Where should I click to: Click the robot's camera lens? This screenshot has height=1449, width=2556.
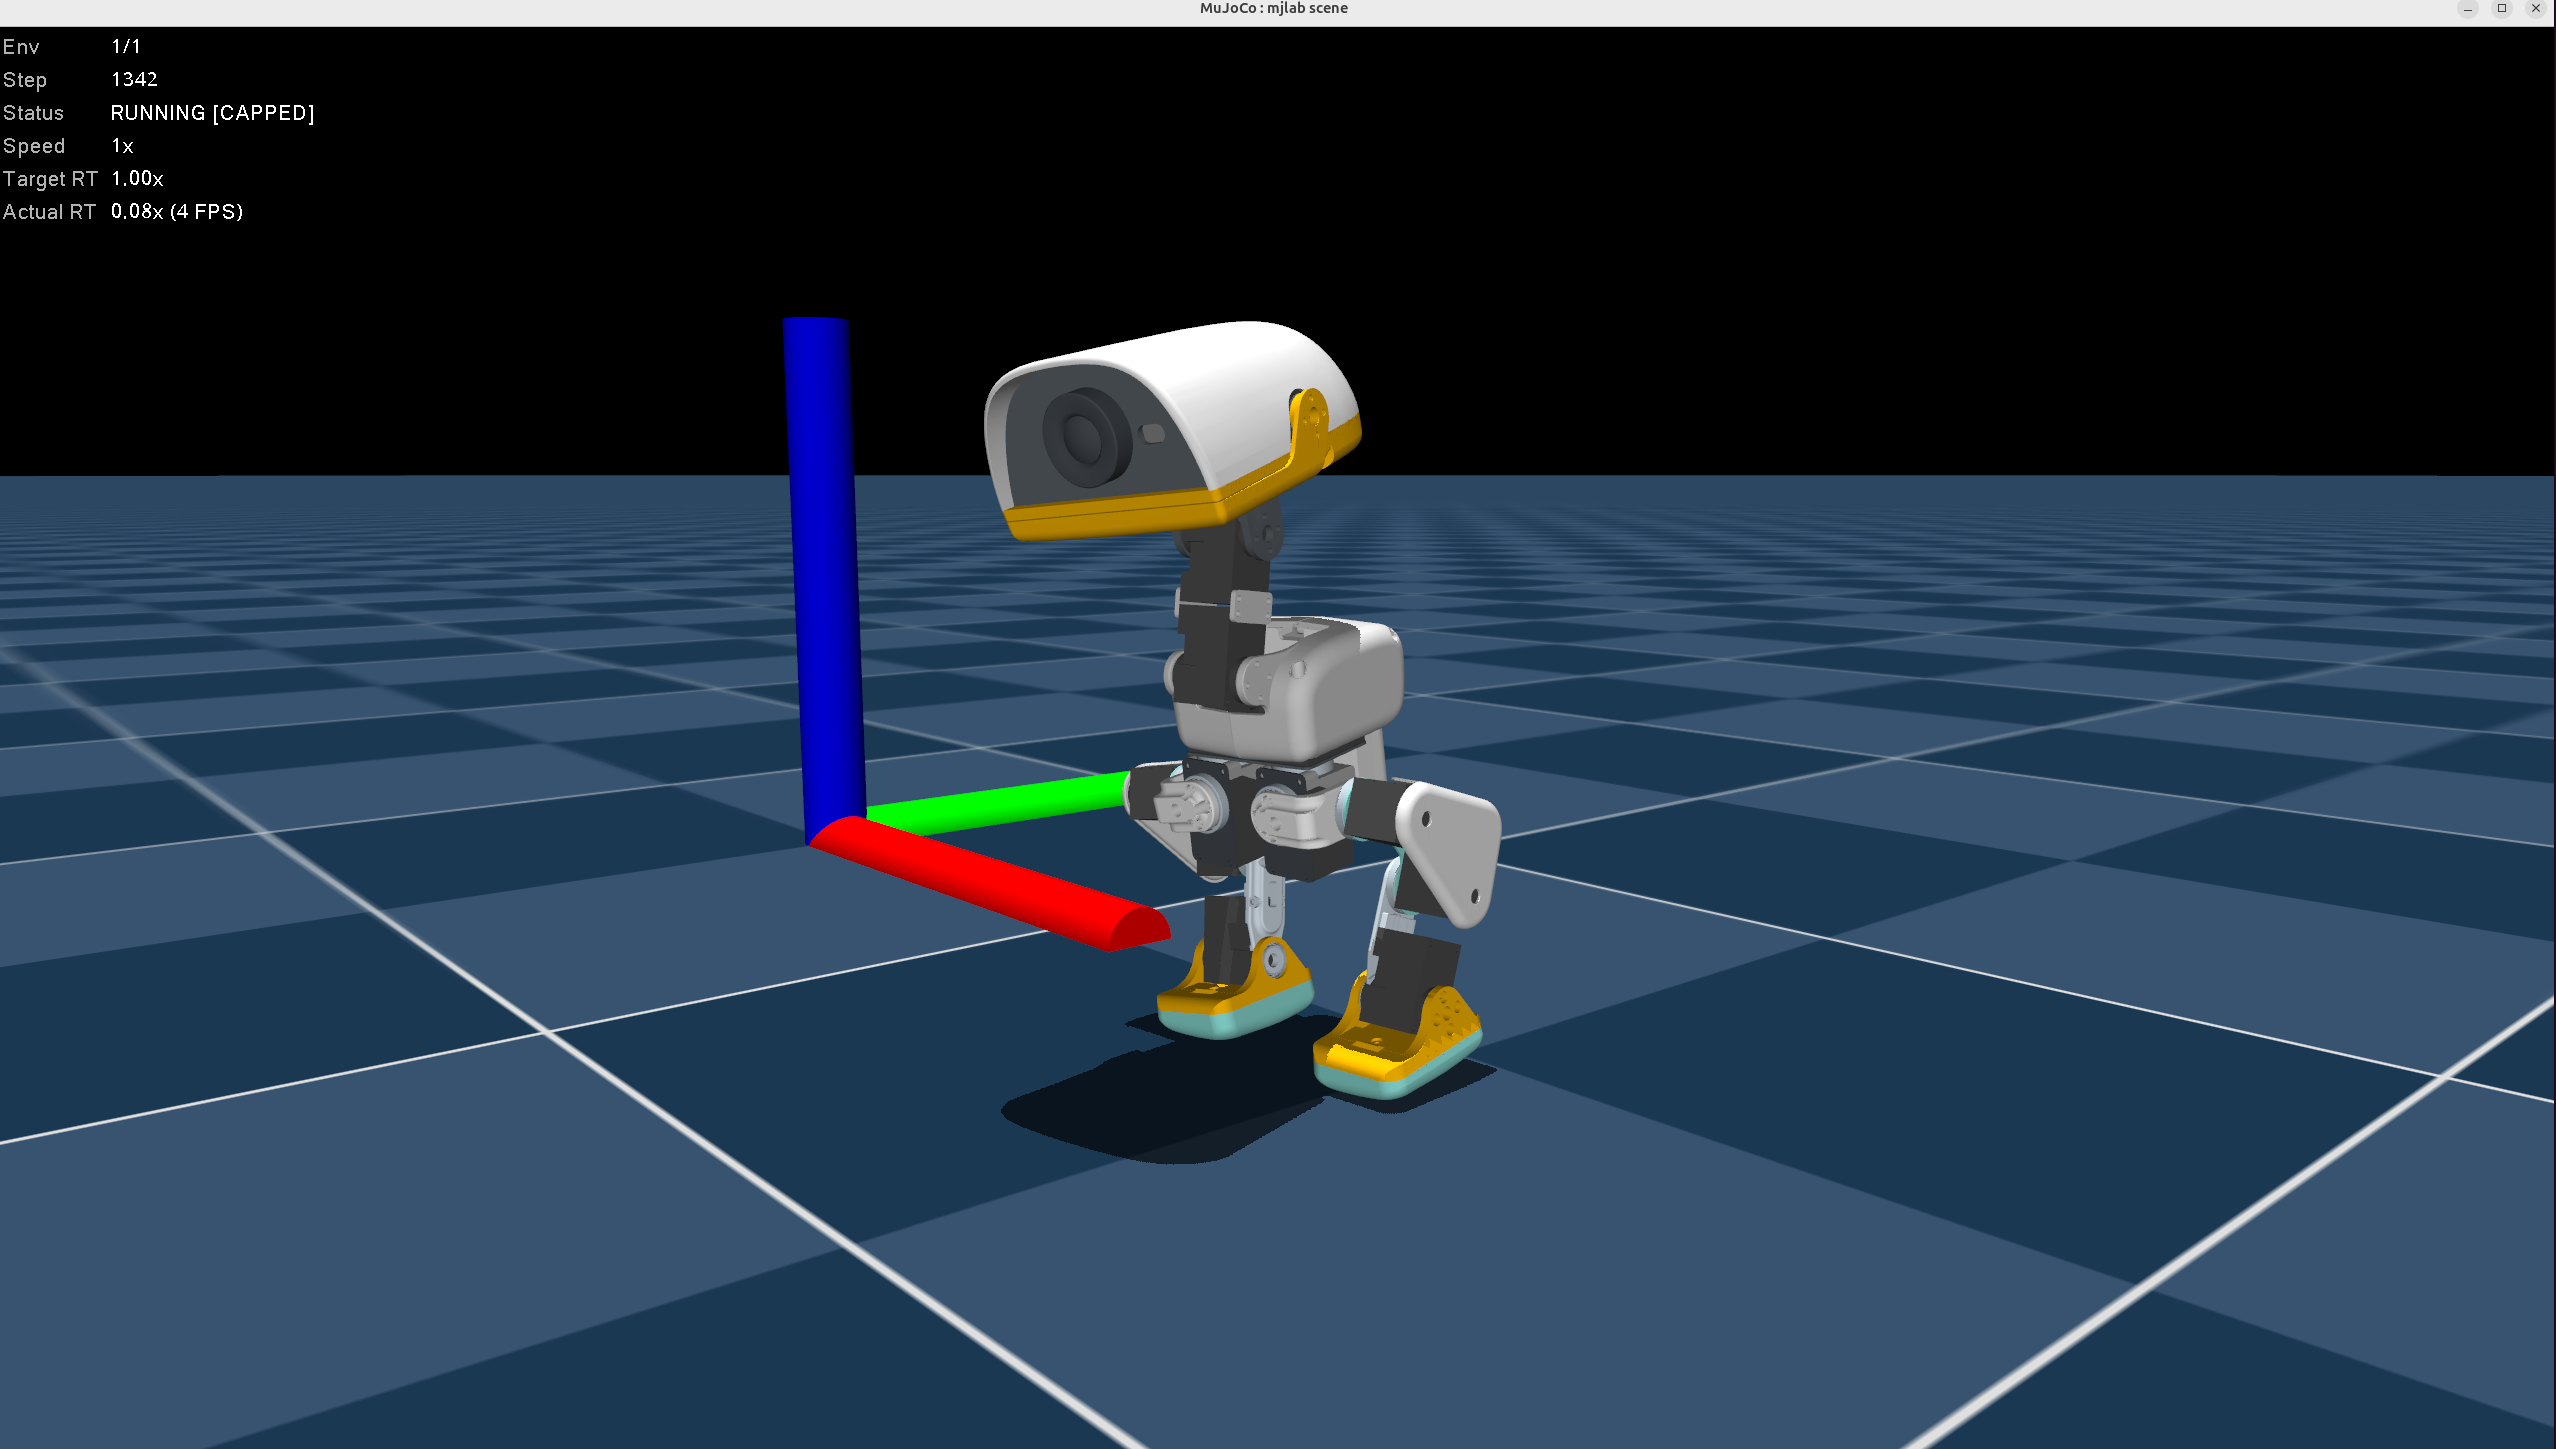click(x=1085, y=437)
